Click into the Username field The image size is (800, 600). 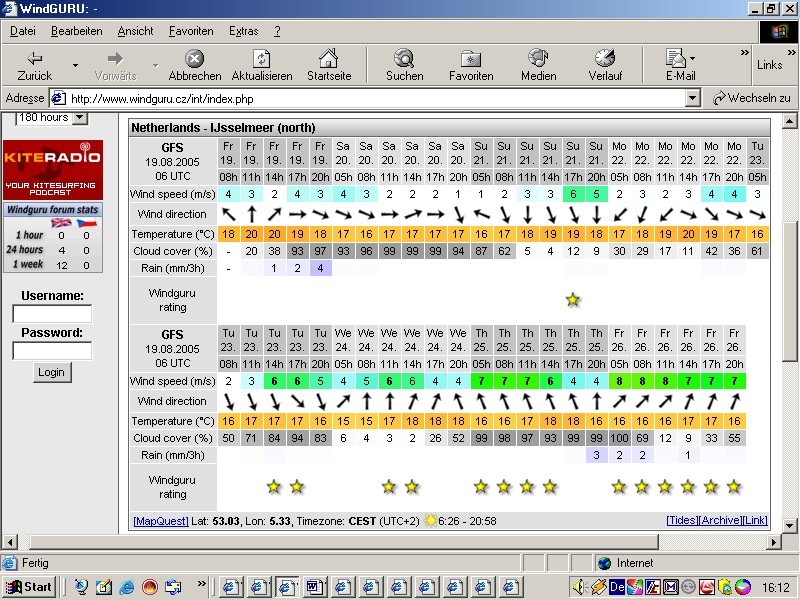coord(52,314)
